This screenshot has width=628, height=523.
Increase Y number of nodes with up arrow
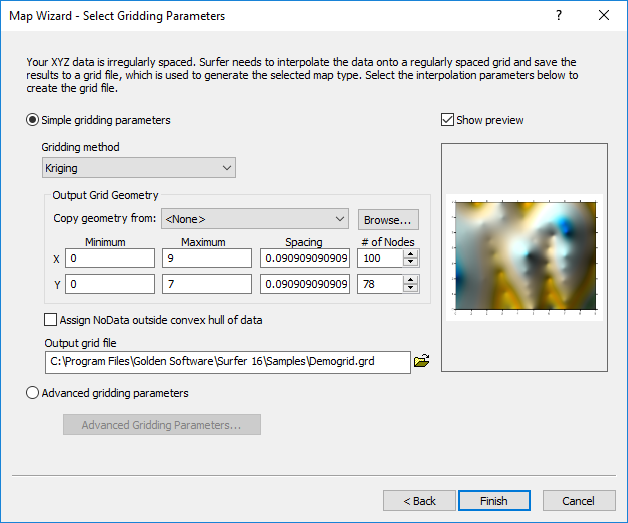(x=411, y=280)
